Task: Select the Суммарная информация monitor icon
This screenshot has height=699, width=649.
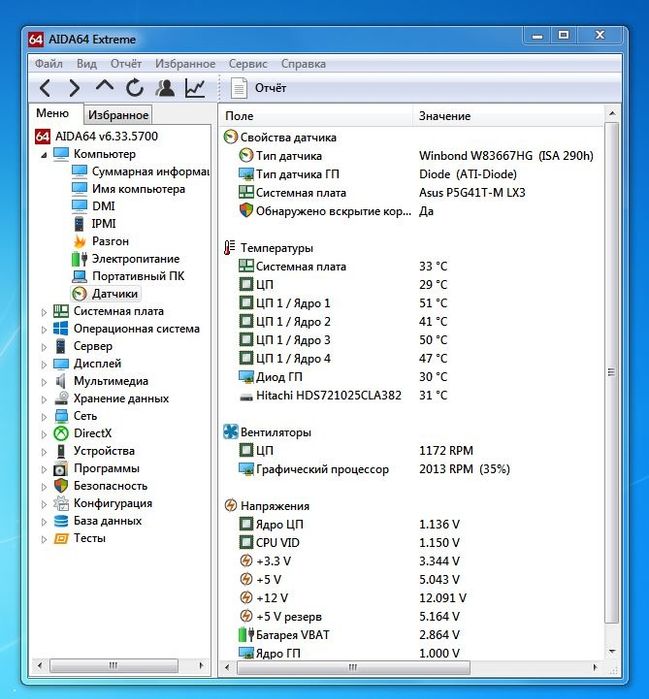Action: [x=80, y=172]
